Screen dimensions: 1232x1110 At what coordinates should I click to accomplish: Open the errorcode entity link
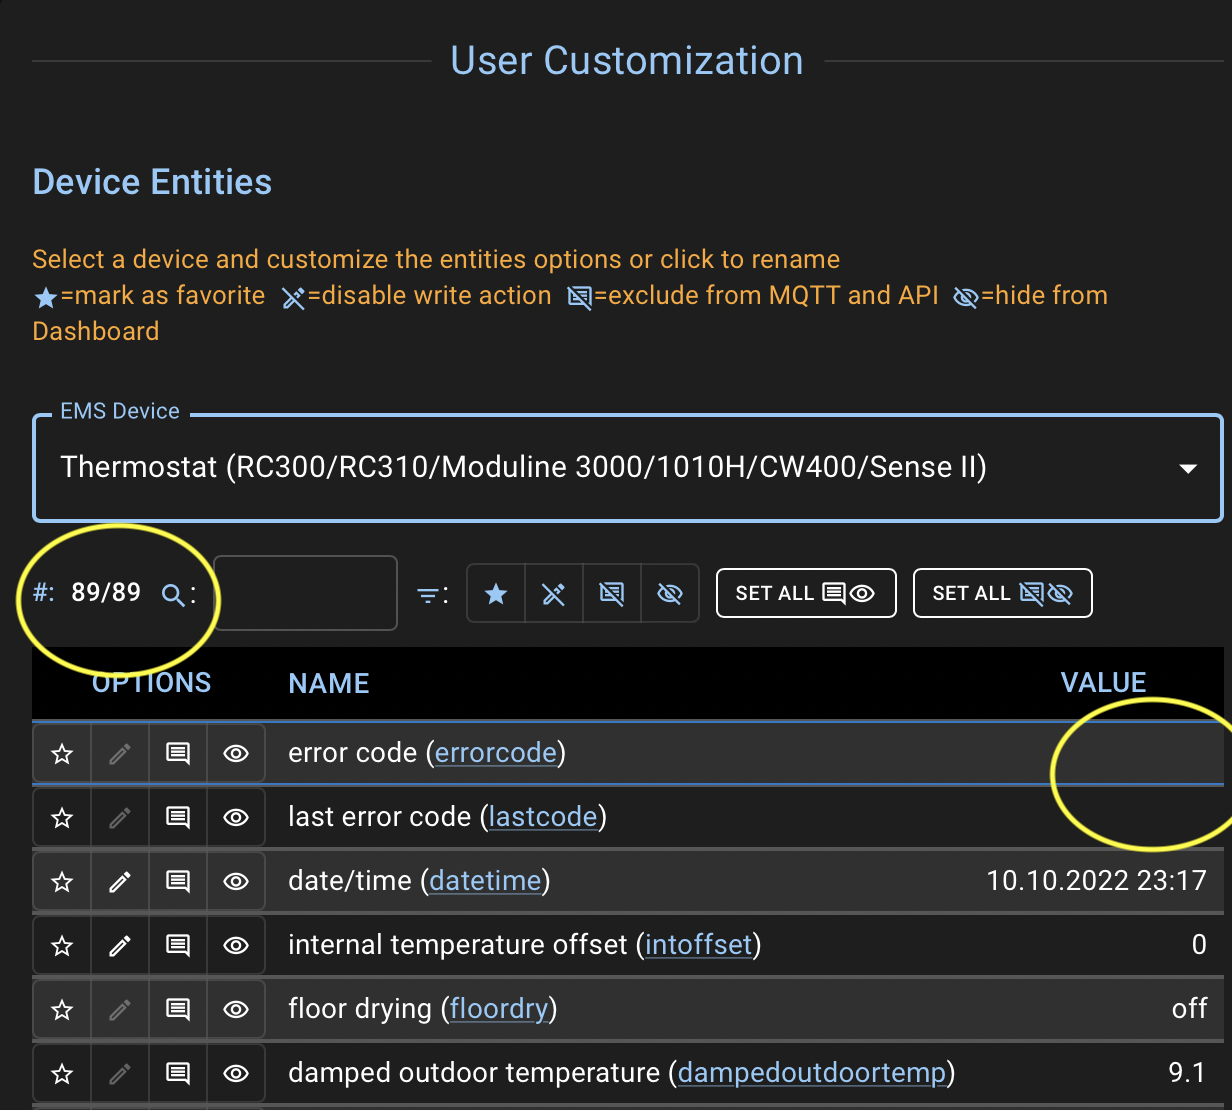496,753
